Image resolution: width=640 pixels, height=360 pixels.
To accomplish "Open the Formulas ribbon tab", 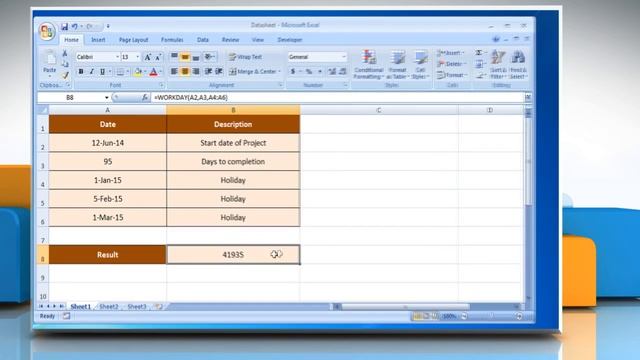I will [x=172, y=40].
